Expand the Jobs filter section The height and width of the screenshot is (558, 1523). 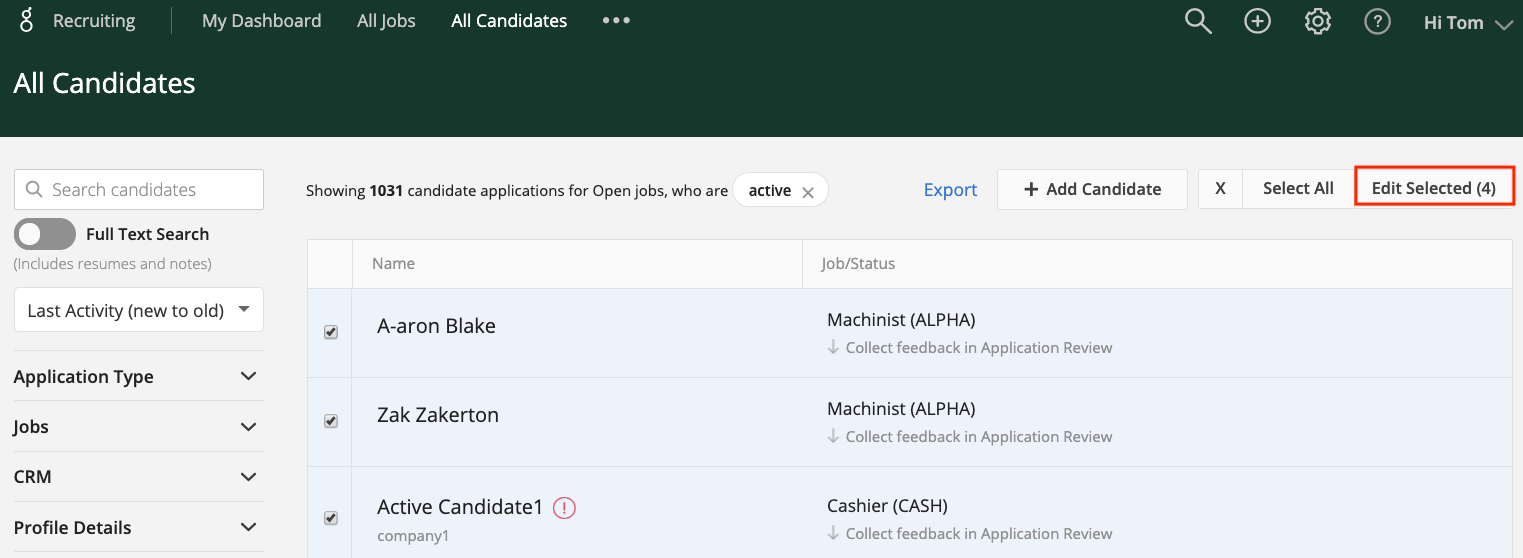tap(136, 426)
